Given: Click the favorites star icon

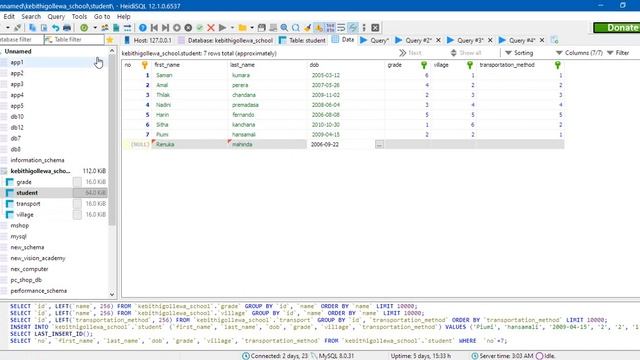Looking at the screenshot, I should [x=110, y=40].
